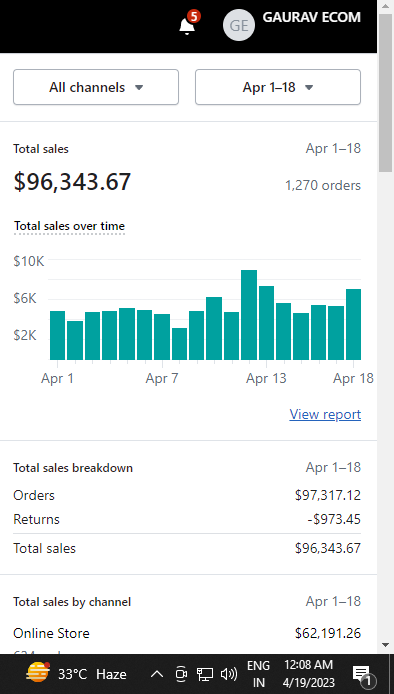Click the $62,191.26 Online Store amount
394x694 pixels.
[328, 633]
